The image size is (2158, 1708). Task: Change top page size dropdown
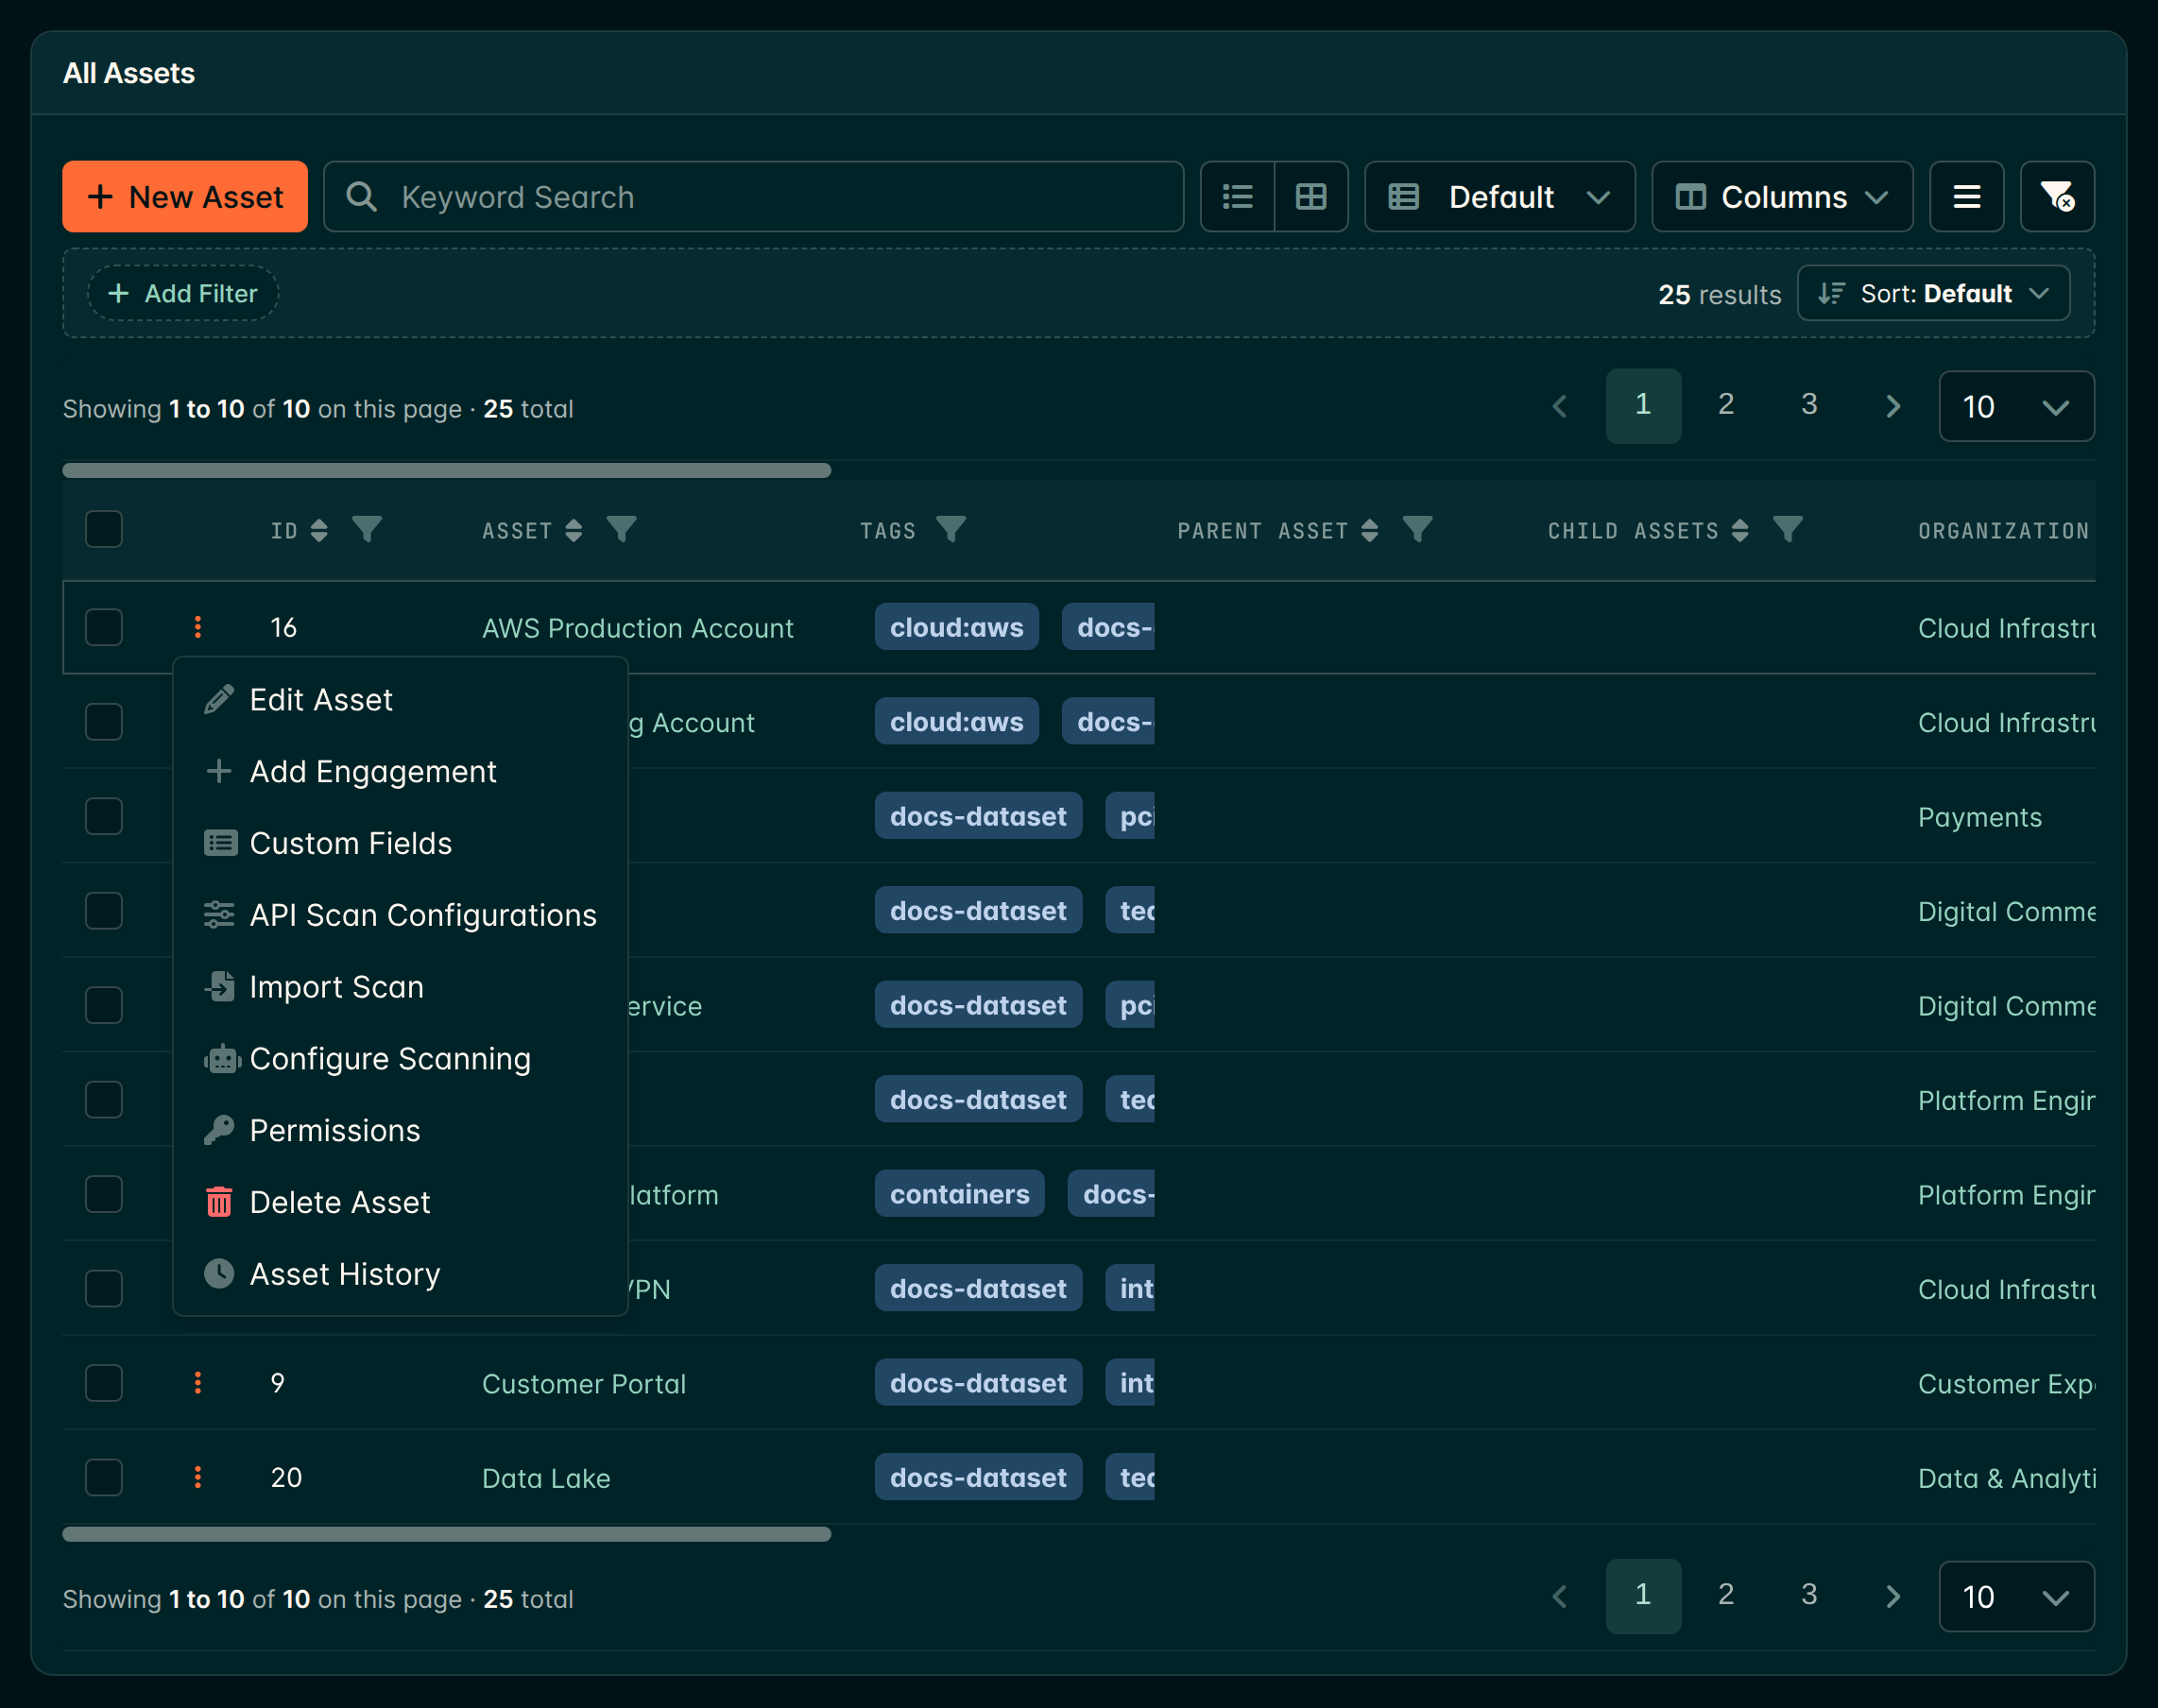pyautogui.click(x=2016, y=406)
